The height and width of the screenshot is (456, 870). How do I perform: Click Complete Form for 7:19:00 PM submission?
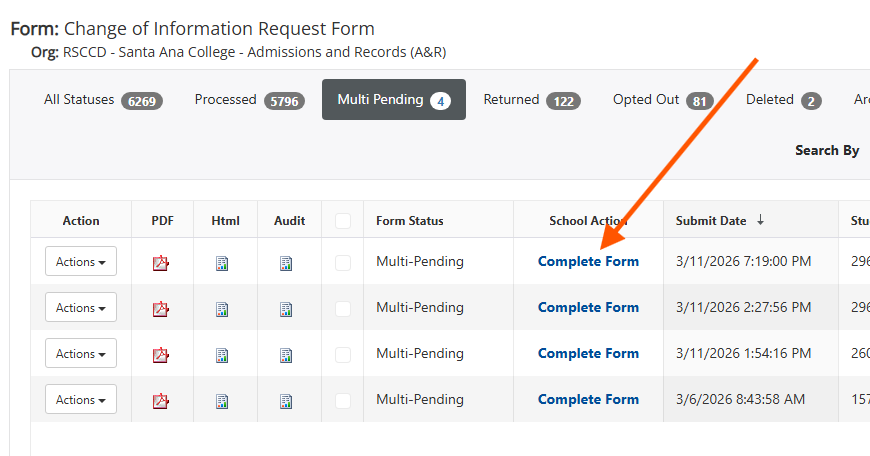click(588, 261)
